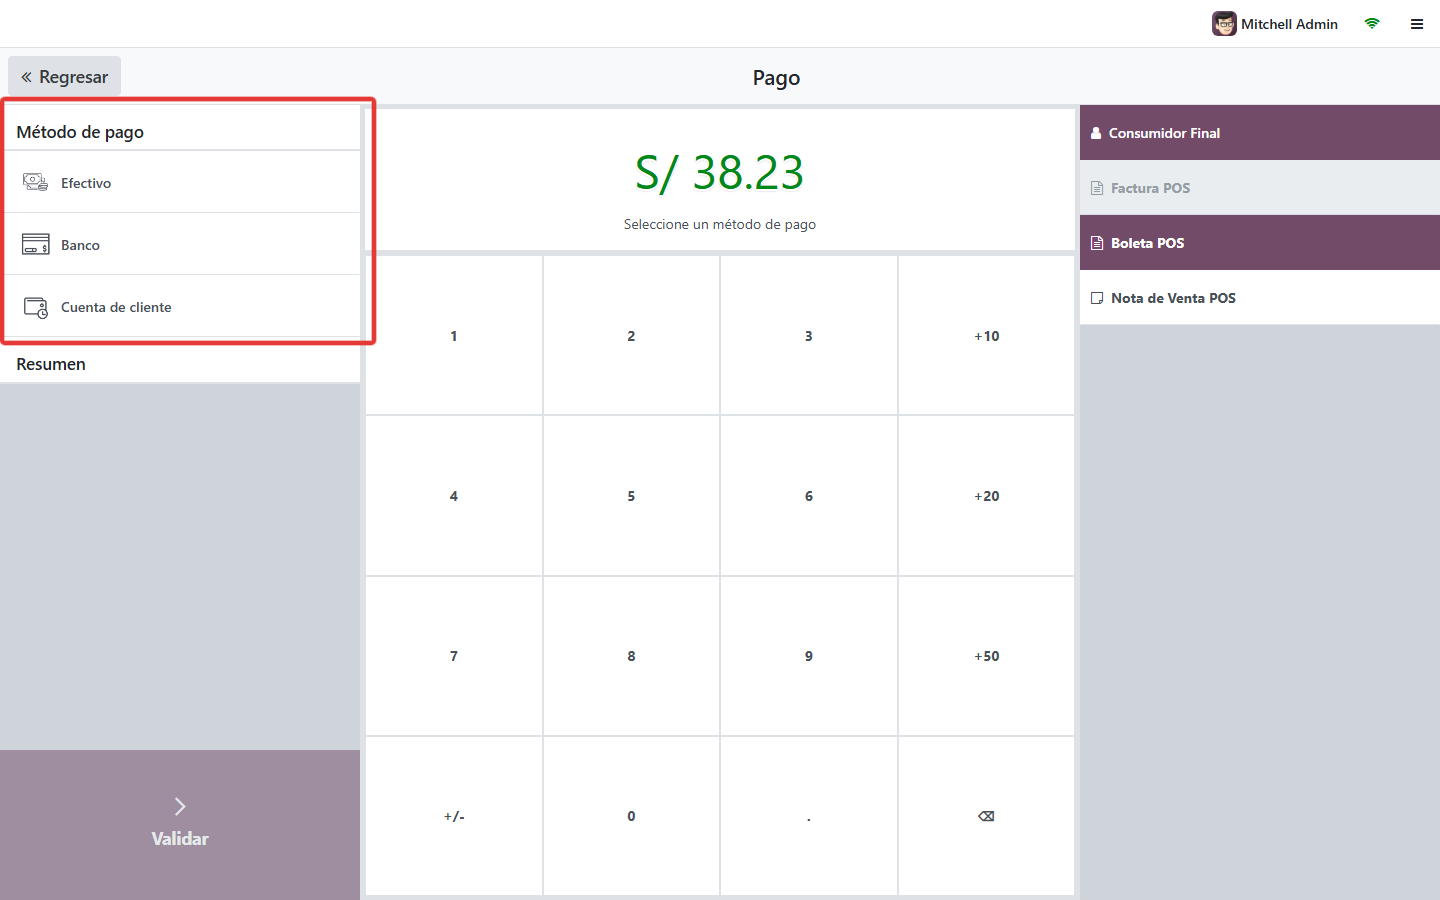Add twenty using the +20 key
The width and height of the screenshot is (1440, 900).
point(986,496)
